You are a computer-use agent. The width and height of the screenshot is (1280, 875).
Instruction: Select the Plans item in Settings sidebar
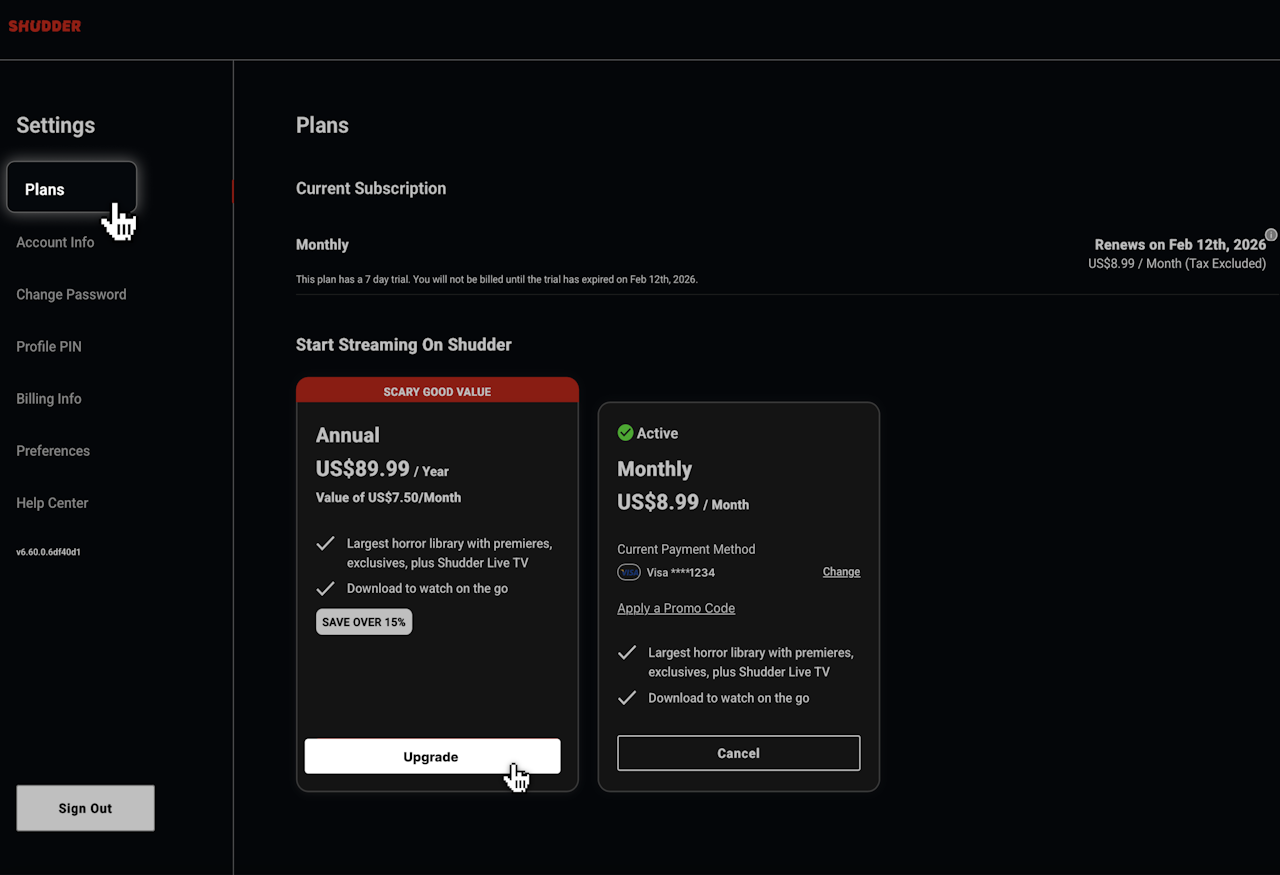pyautogui.click(x=44, y=189)
